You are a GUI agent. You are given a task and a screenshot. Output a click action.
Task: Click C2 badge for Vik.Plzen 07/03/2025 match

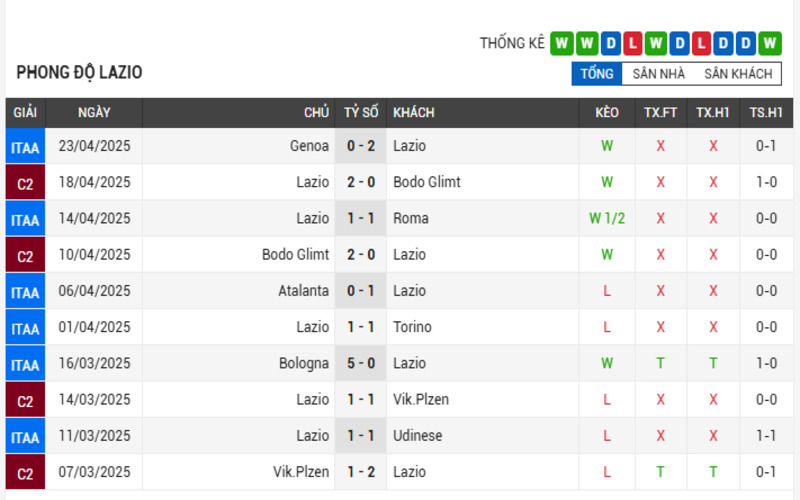click(x=25, y=472)
